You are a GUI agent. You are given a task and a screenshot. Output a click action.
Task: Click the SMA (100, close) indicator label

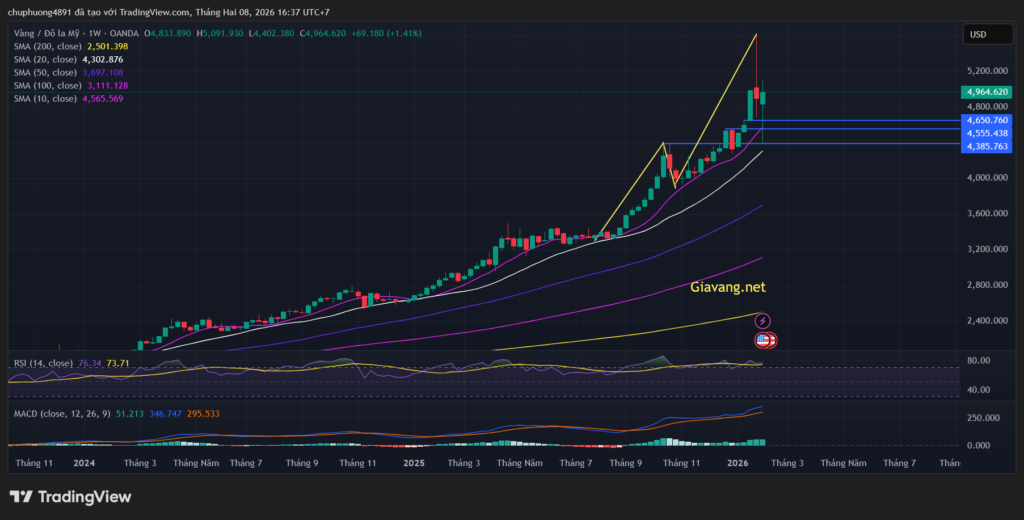click(45, 86)
